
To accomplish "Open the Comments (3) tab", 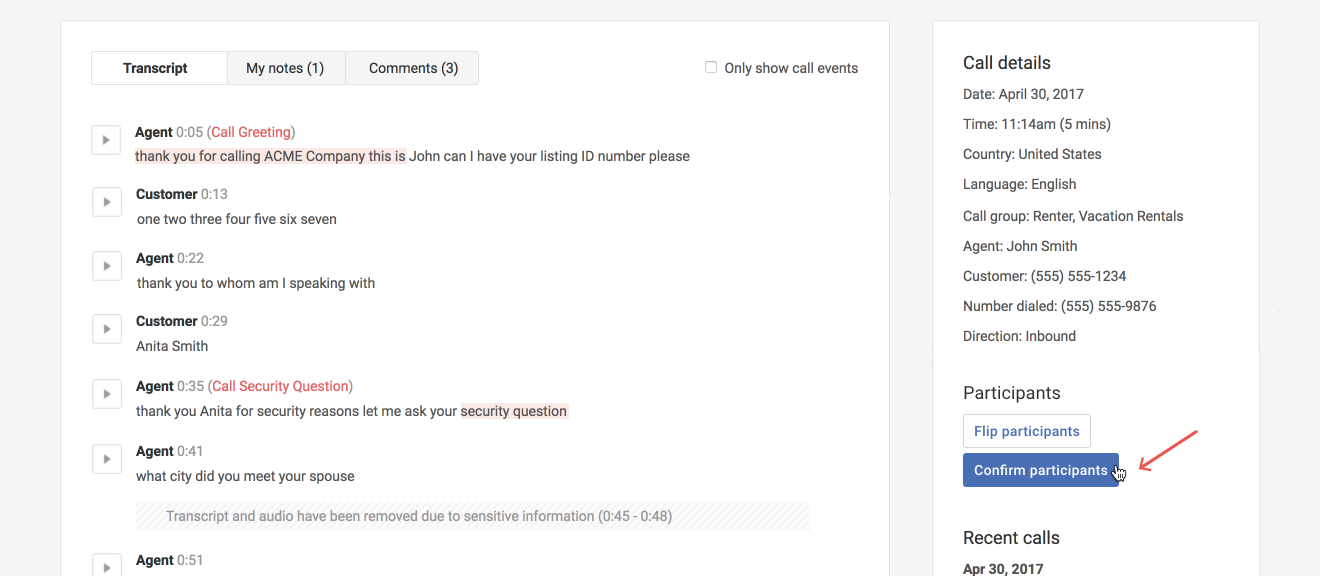I will tap(413, 68).
